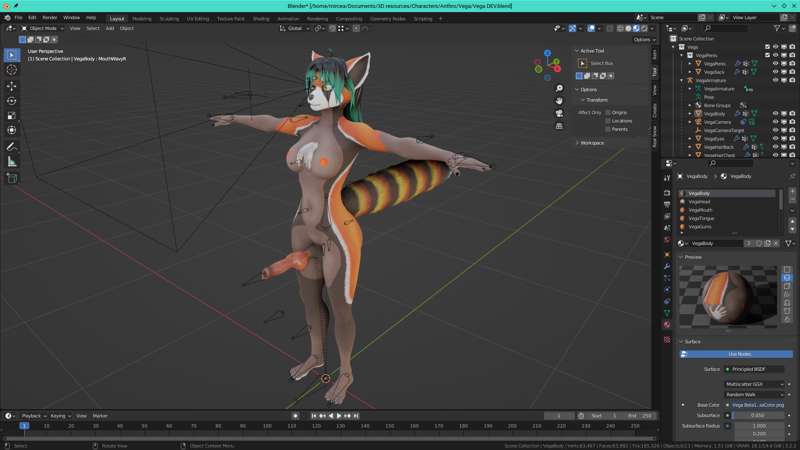This screenshot has height=450, width=800.
Task: Click the viewport zoom magnifier icon
Action: pos(559,88)
